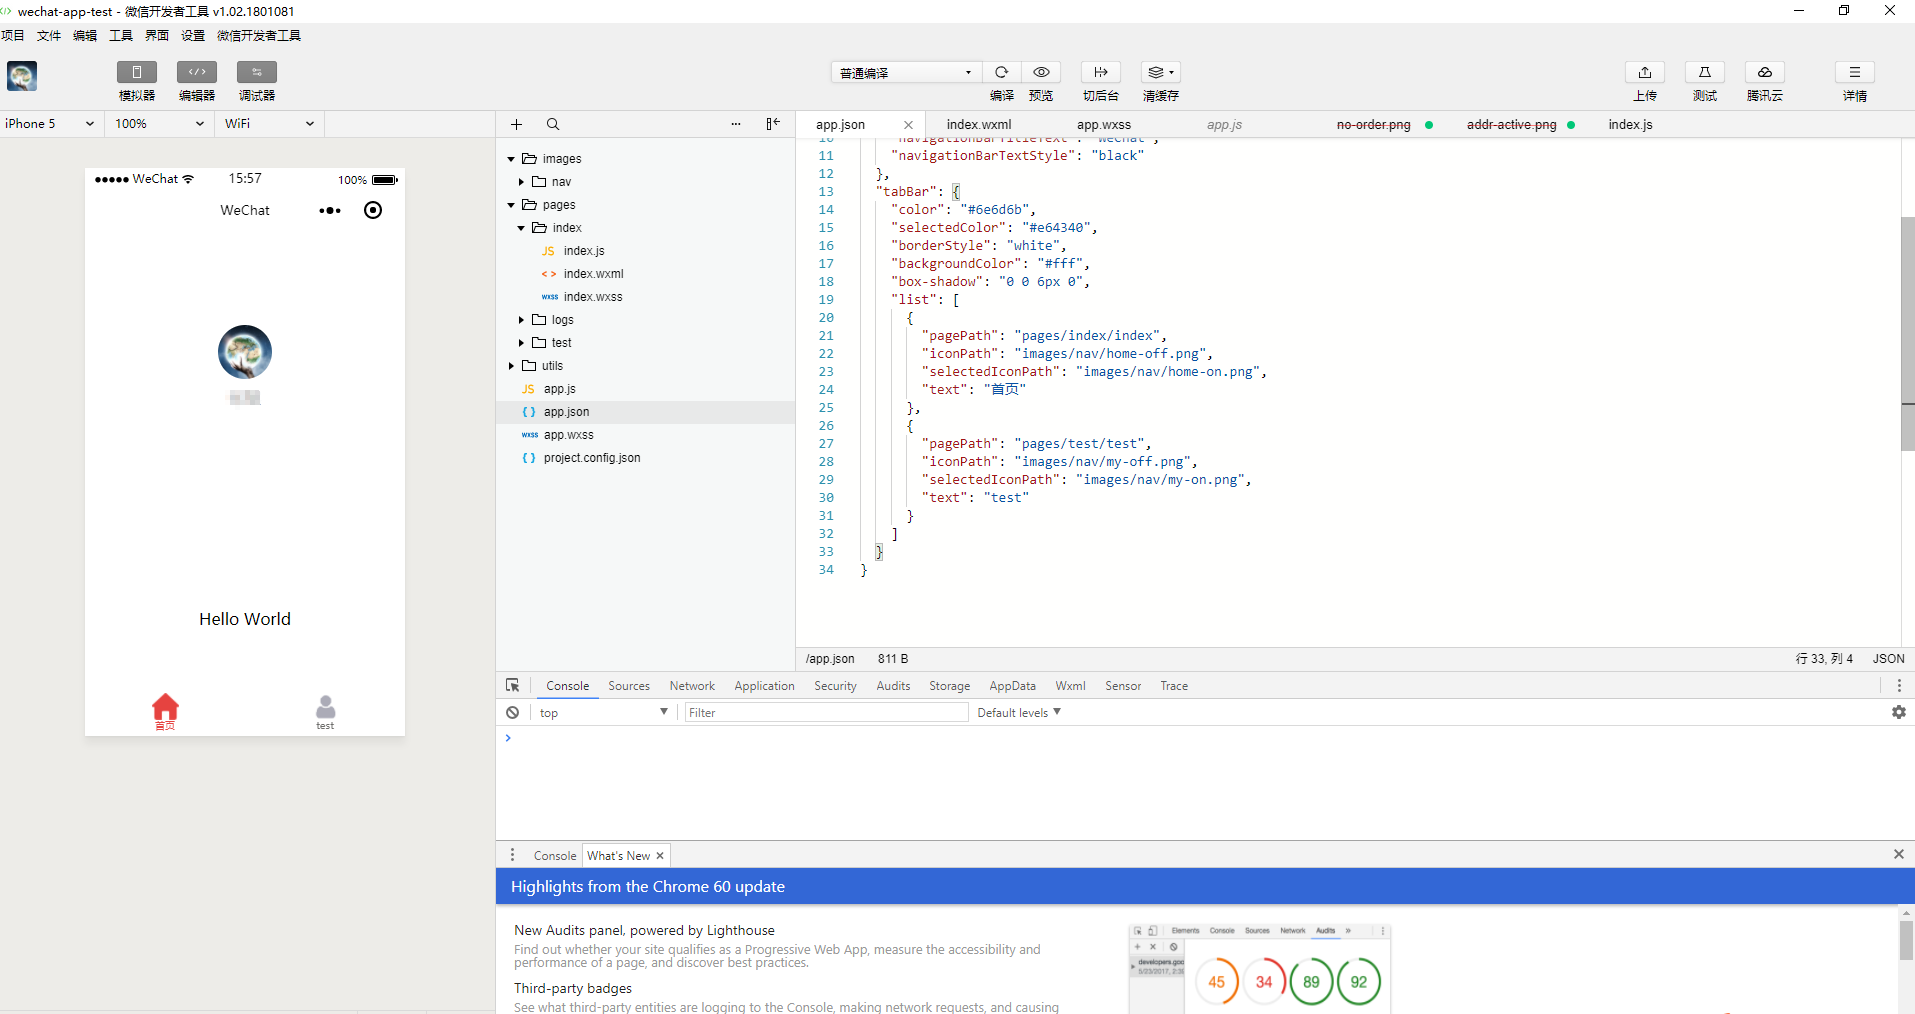Click the file search magnifier icon
The image size is (1915, 1014).
[x=553, y=124]
